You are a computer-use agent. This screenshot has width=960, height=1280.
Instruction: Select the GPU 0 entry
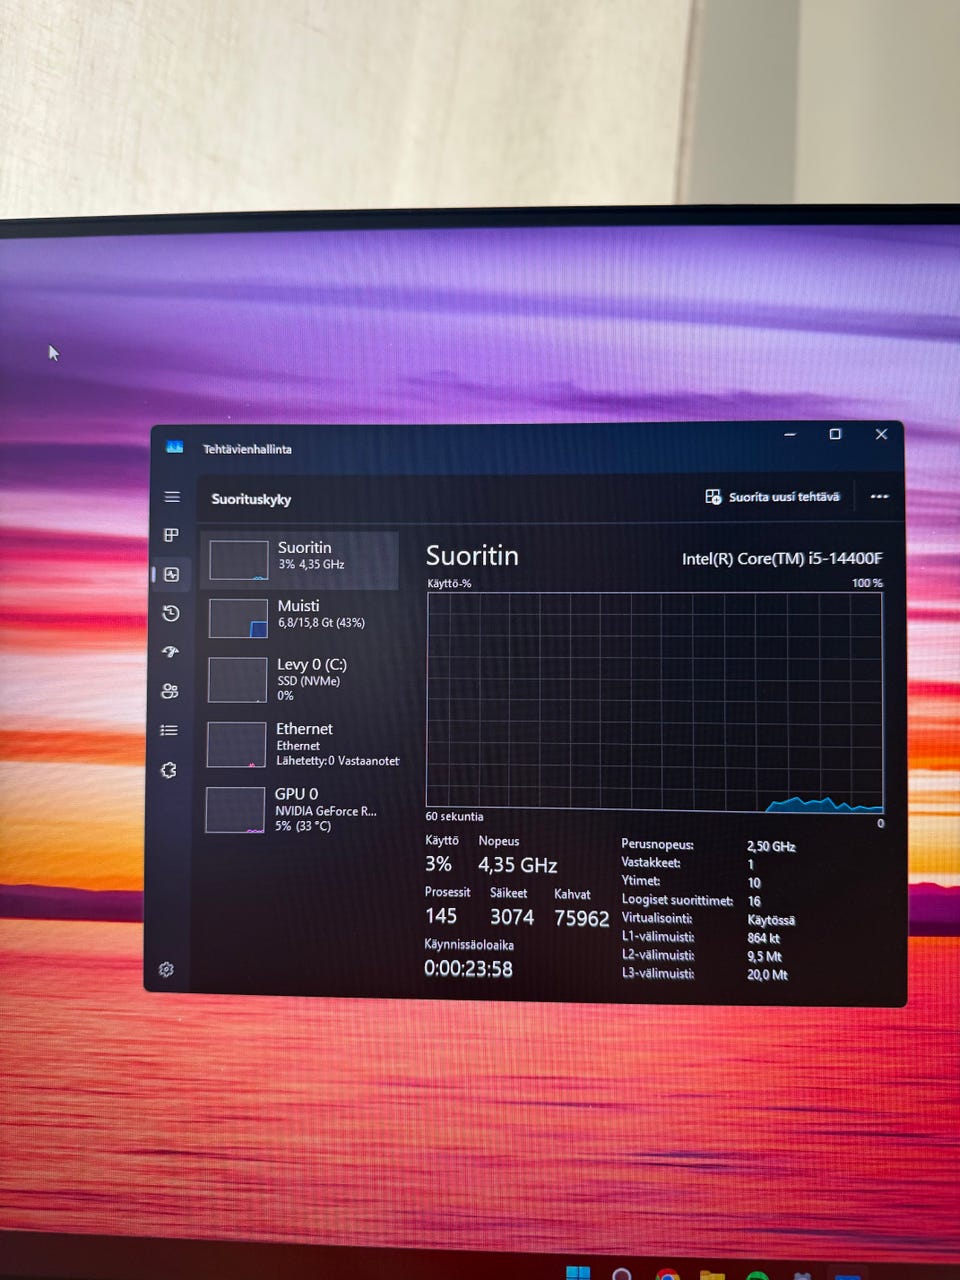point(299,809)
